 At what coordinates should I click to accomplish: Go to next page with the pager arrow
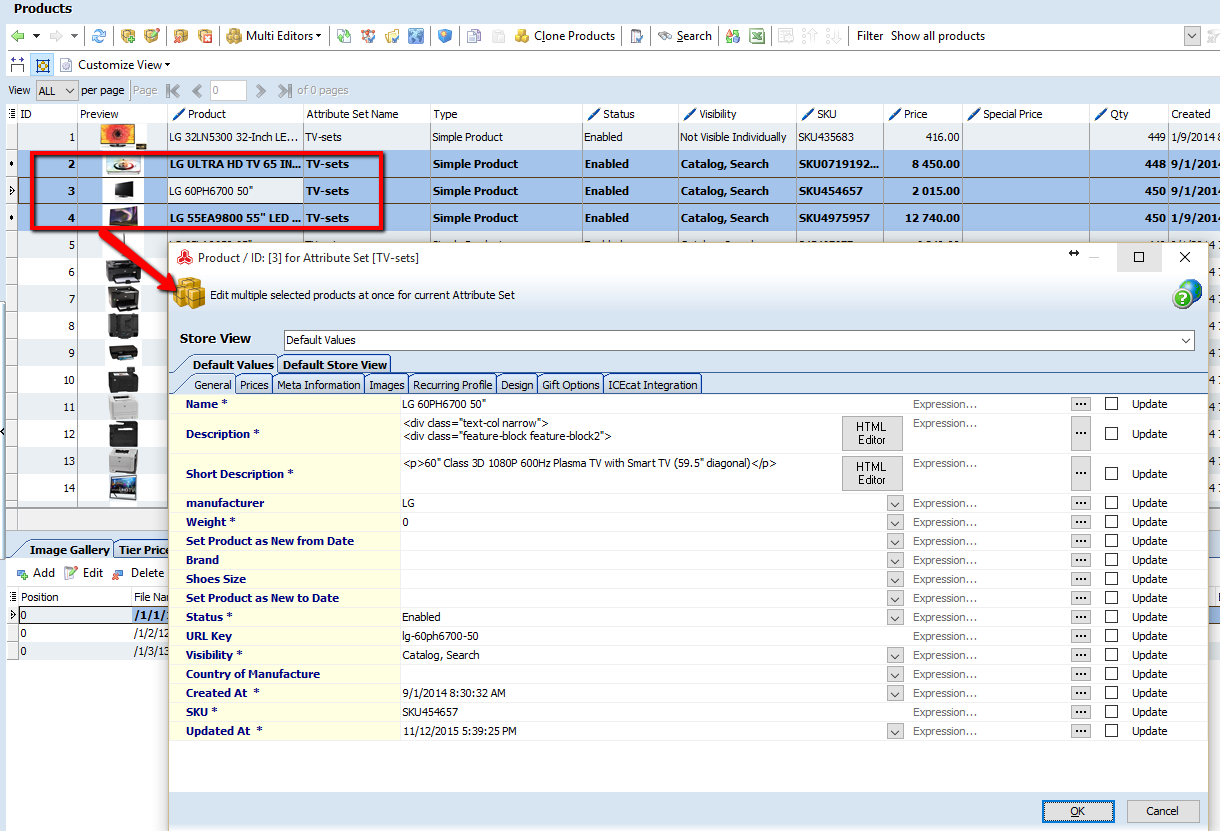261,90
